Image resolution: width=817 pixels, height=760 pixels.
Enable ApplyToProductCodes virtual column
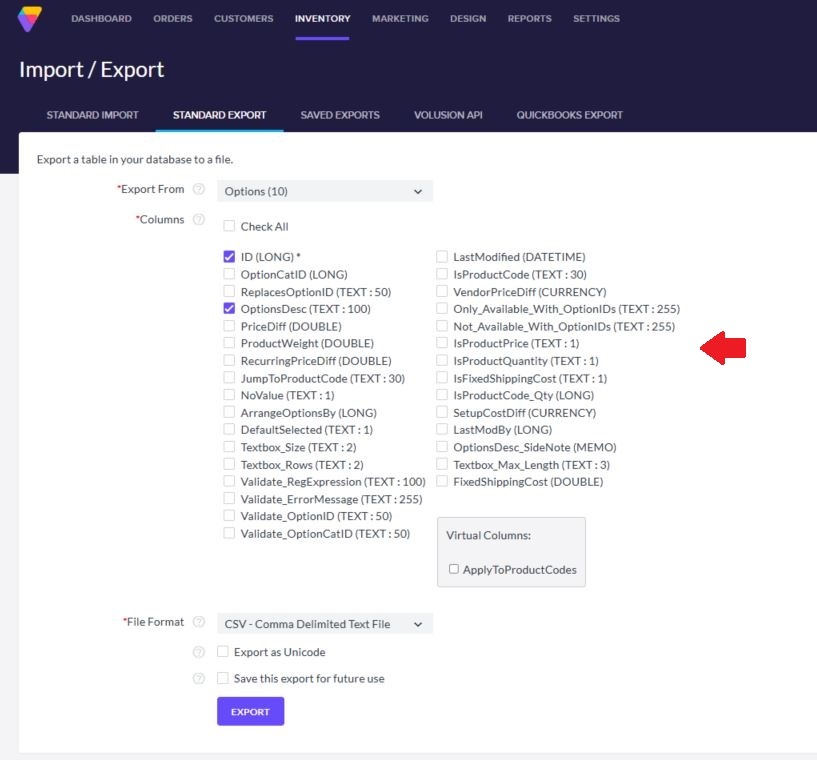(x=454, y=569)
